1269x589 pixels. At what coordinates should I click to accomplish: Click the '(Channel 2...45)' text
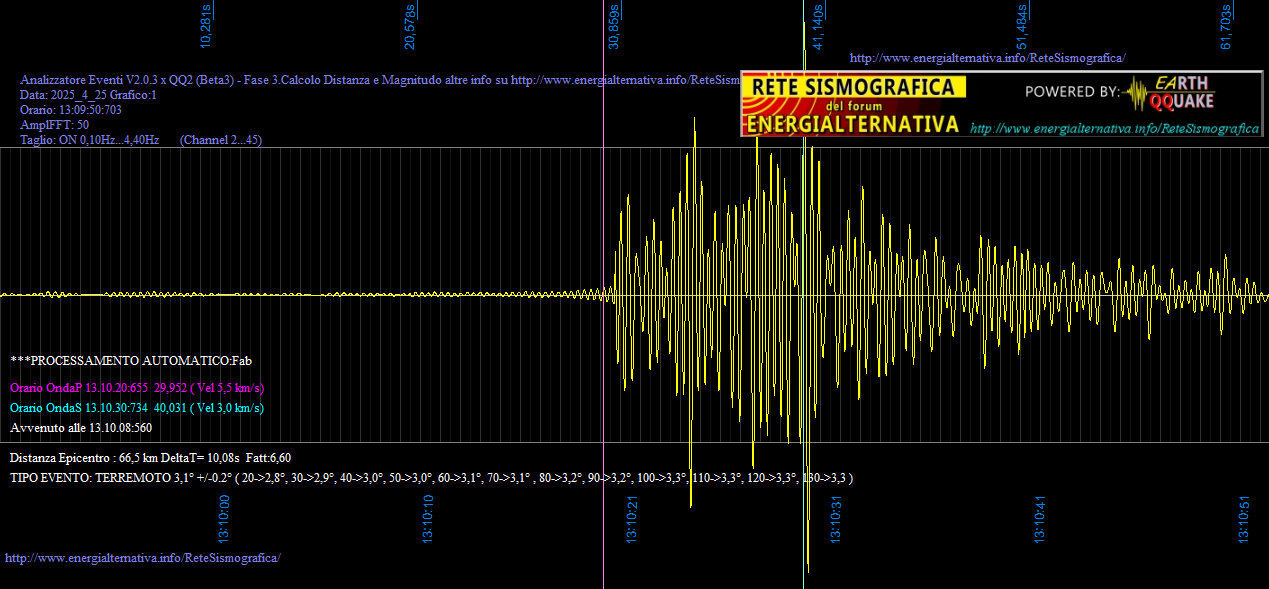pyautogui.click(x=221, y=140)
